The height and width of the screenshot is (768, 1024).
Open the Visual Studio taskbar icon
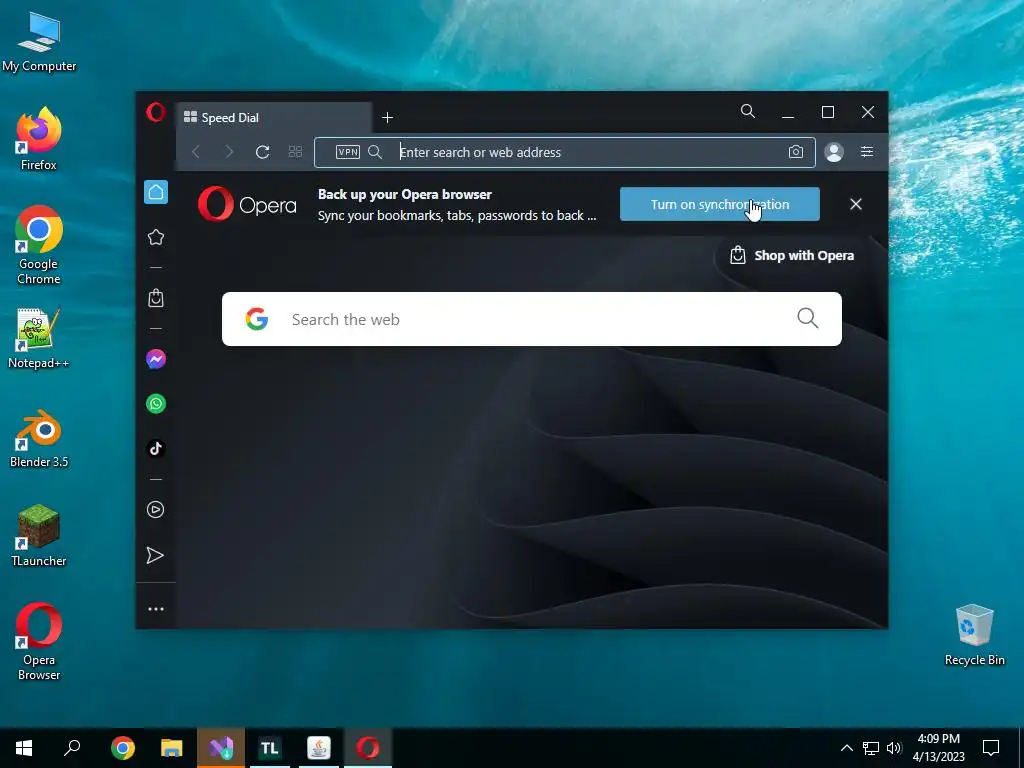pyautogui.click(x=221, y=748)
